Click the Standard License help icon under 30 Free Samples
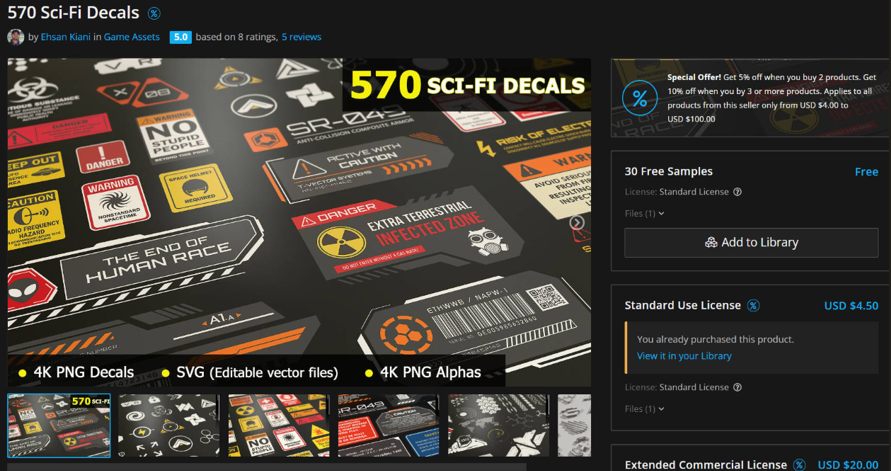The height and width of the screenshot is (471, 891). 738,192
